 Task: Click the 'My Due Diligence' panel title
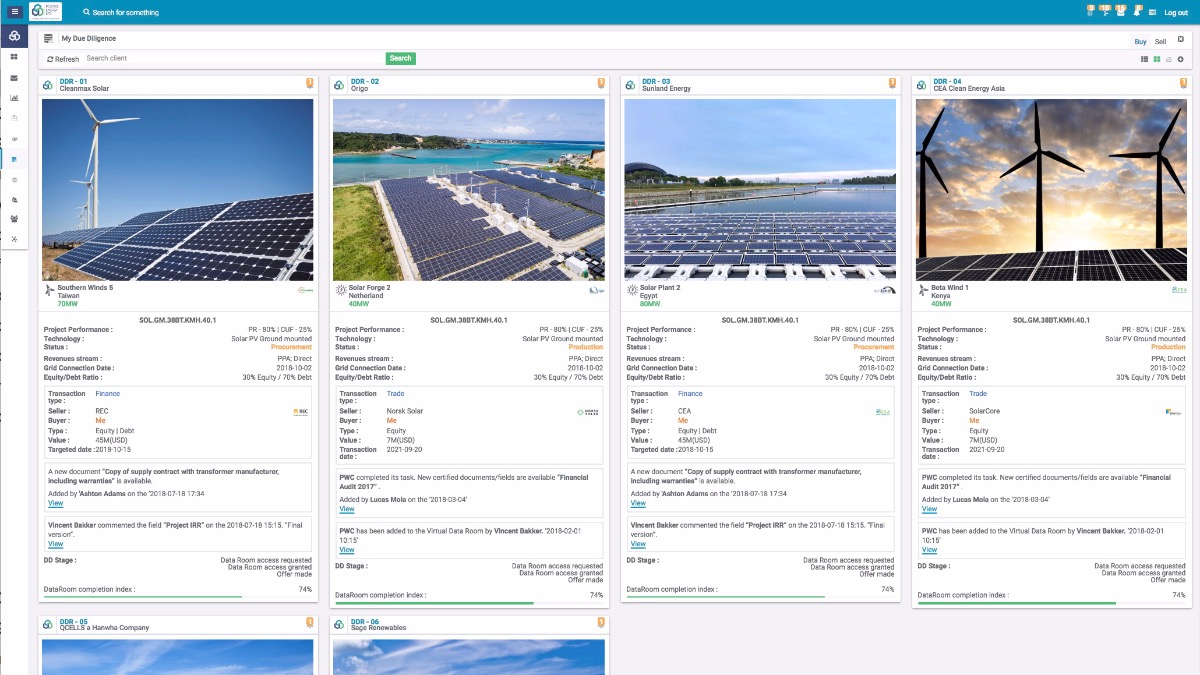[x=89, y=39]
